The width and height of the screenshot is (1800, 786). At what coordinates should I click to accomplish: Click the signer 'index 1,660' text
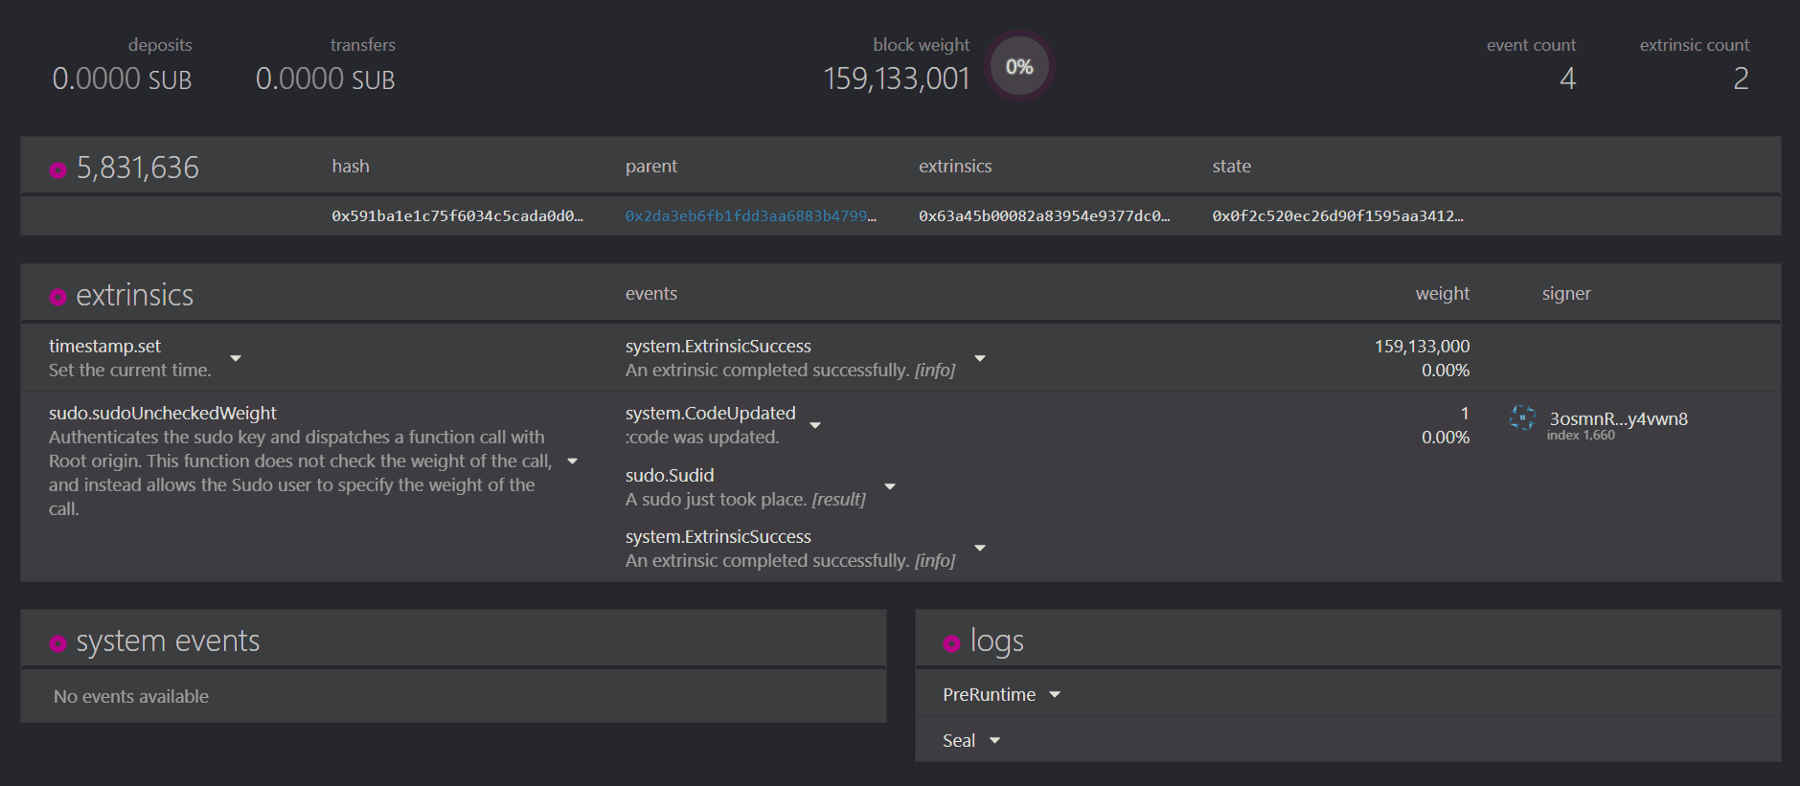[1581, 435]
